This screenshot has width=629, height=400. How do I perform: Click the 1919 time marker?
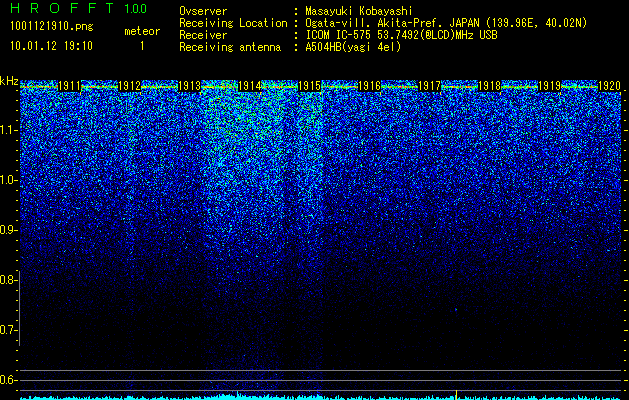click(x=549, y=86)
